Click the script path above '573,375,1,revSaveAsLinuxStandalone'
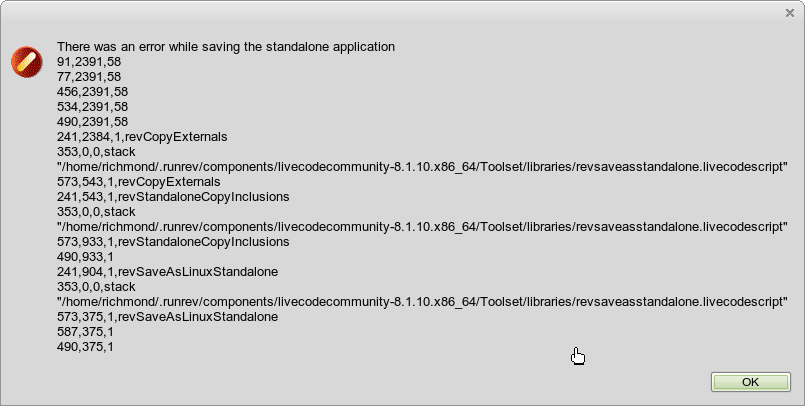The width and height of the screenshot is (805, 406). click(423, 302)
